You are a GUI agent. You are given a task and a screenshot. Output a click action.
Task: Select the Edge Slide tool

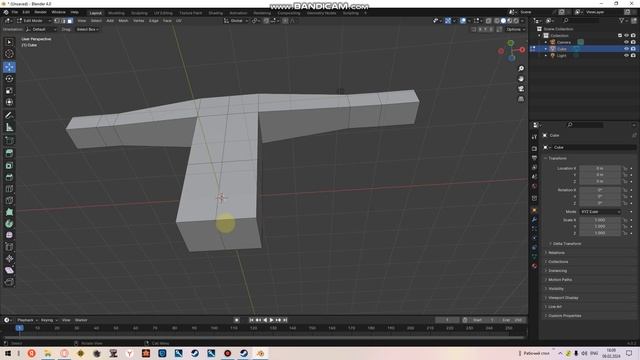pyautogui.click(x=9, y=247)
